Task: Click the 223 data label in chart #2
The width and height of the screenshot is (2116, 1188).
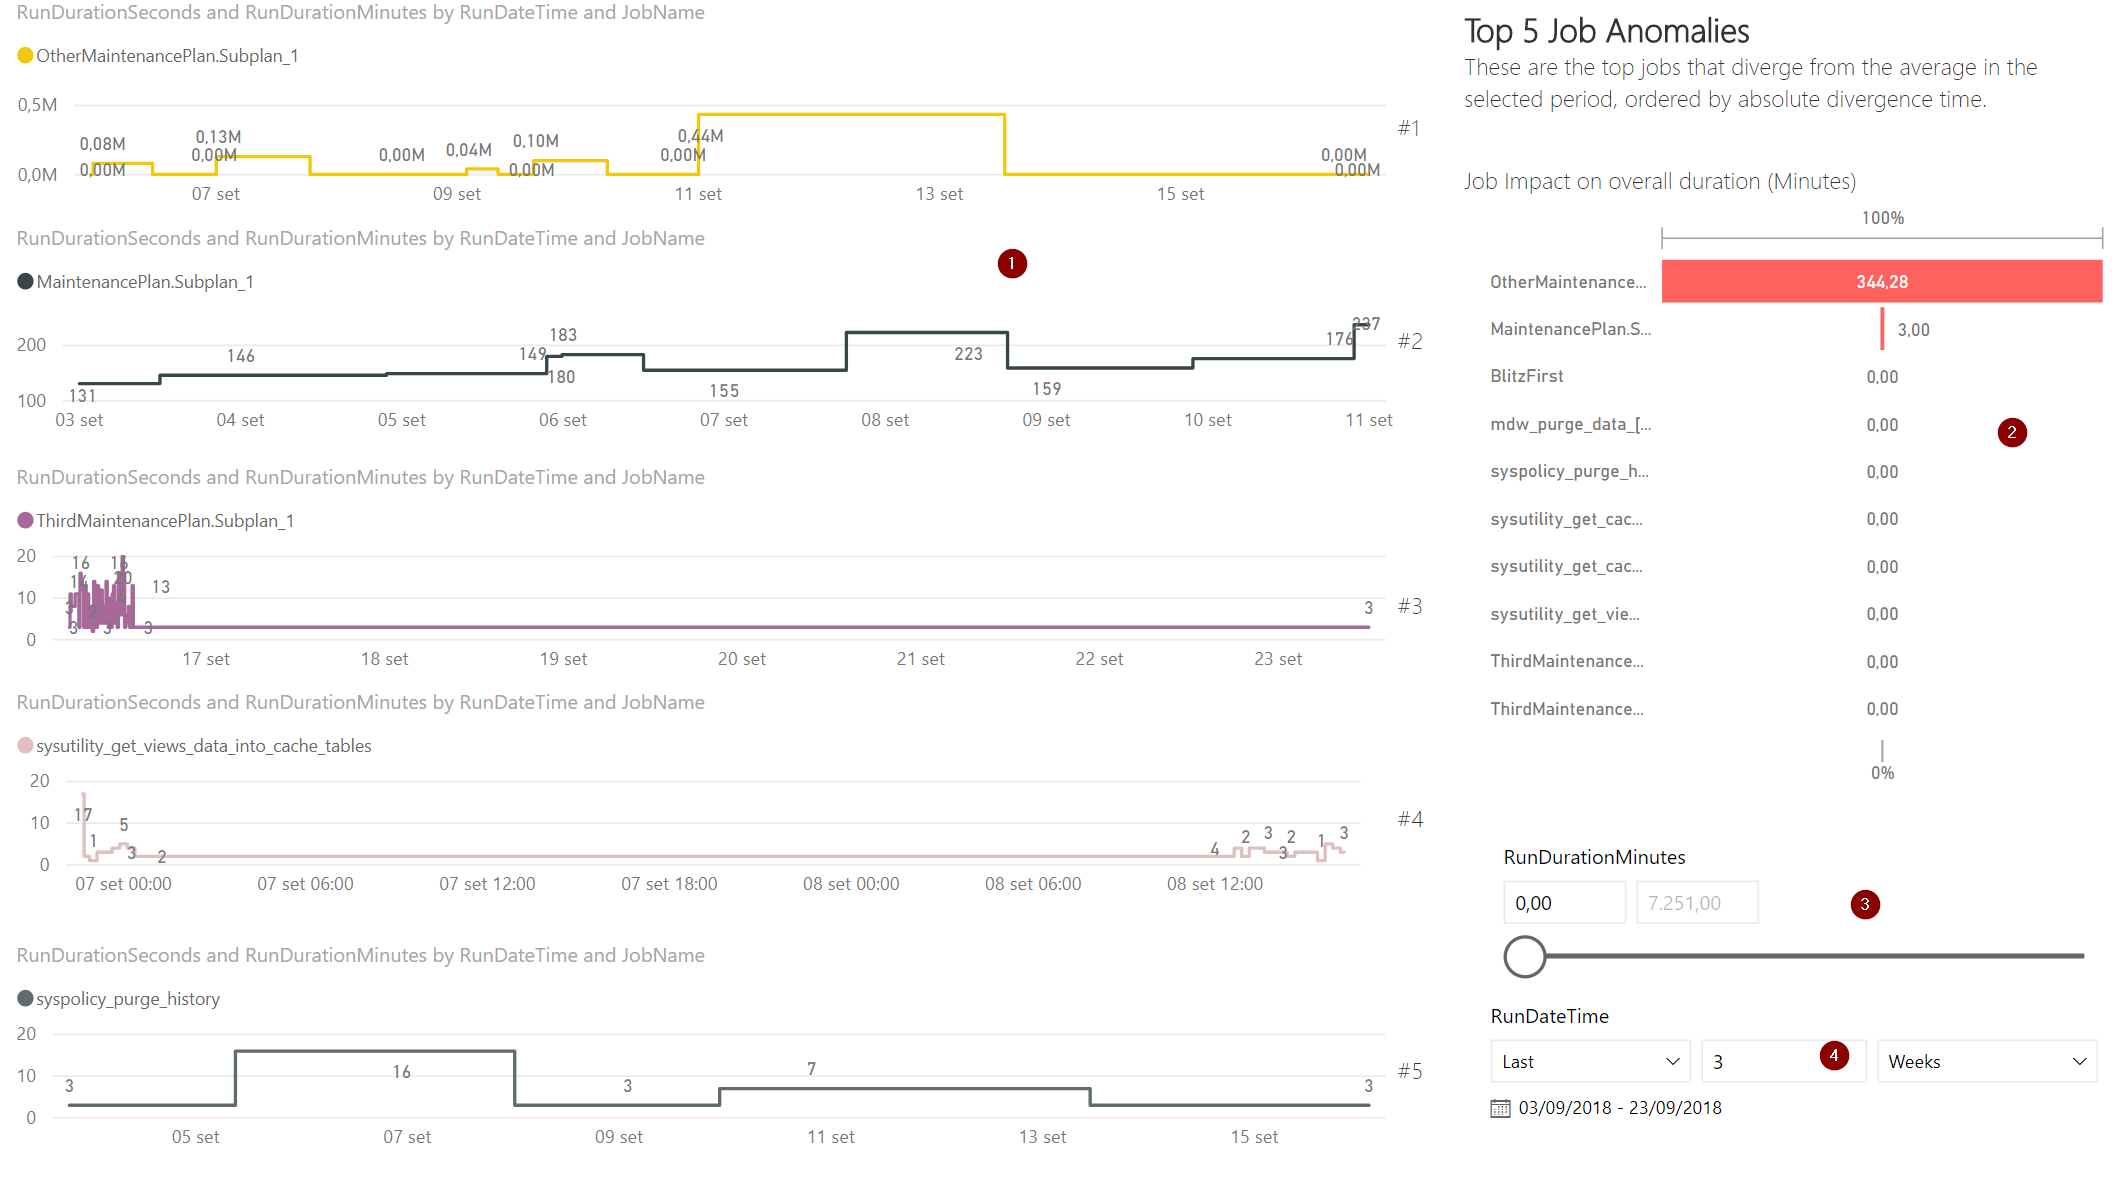Action: [968, 354]
